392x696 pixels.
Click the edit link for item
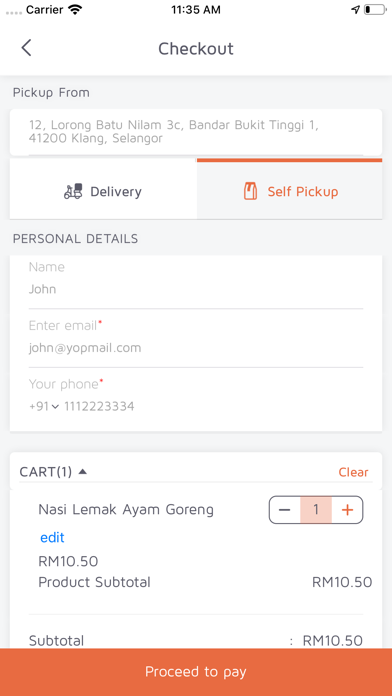click(x=52, y=538)
